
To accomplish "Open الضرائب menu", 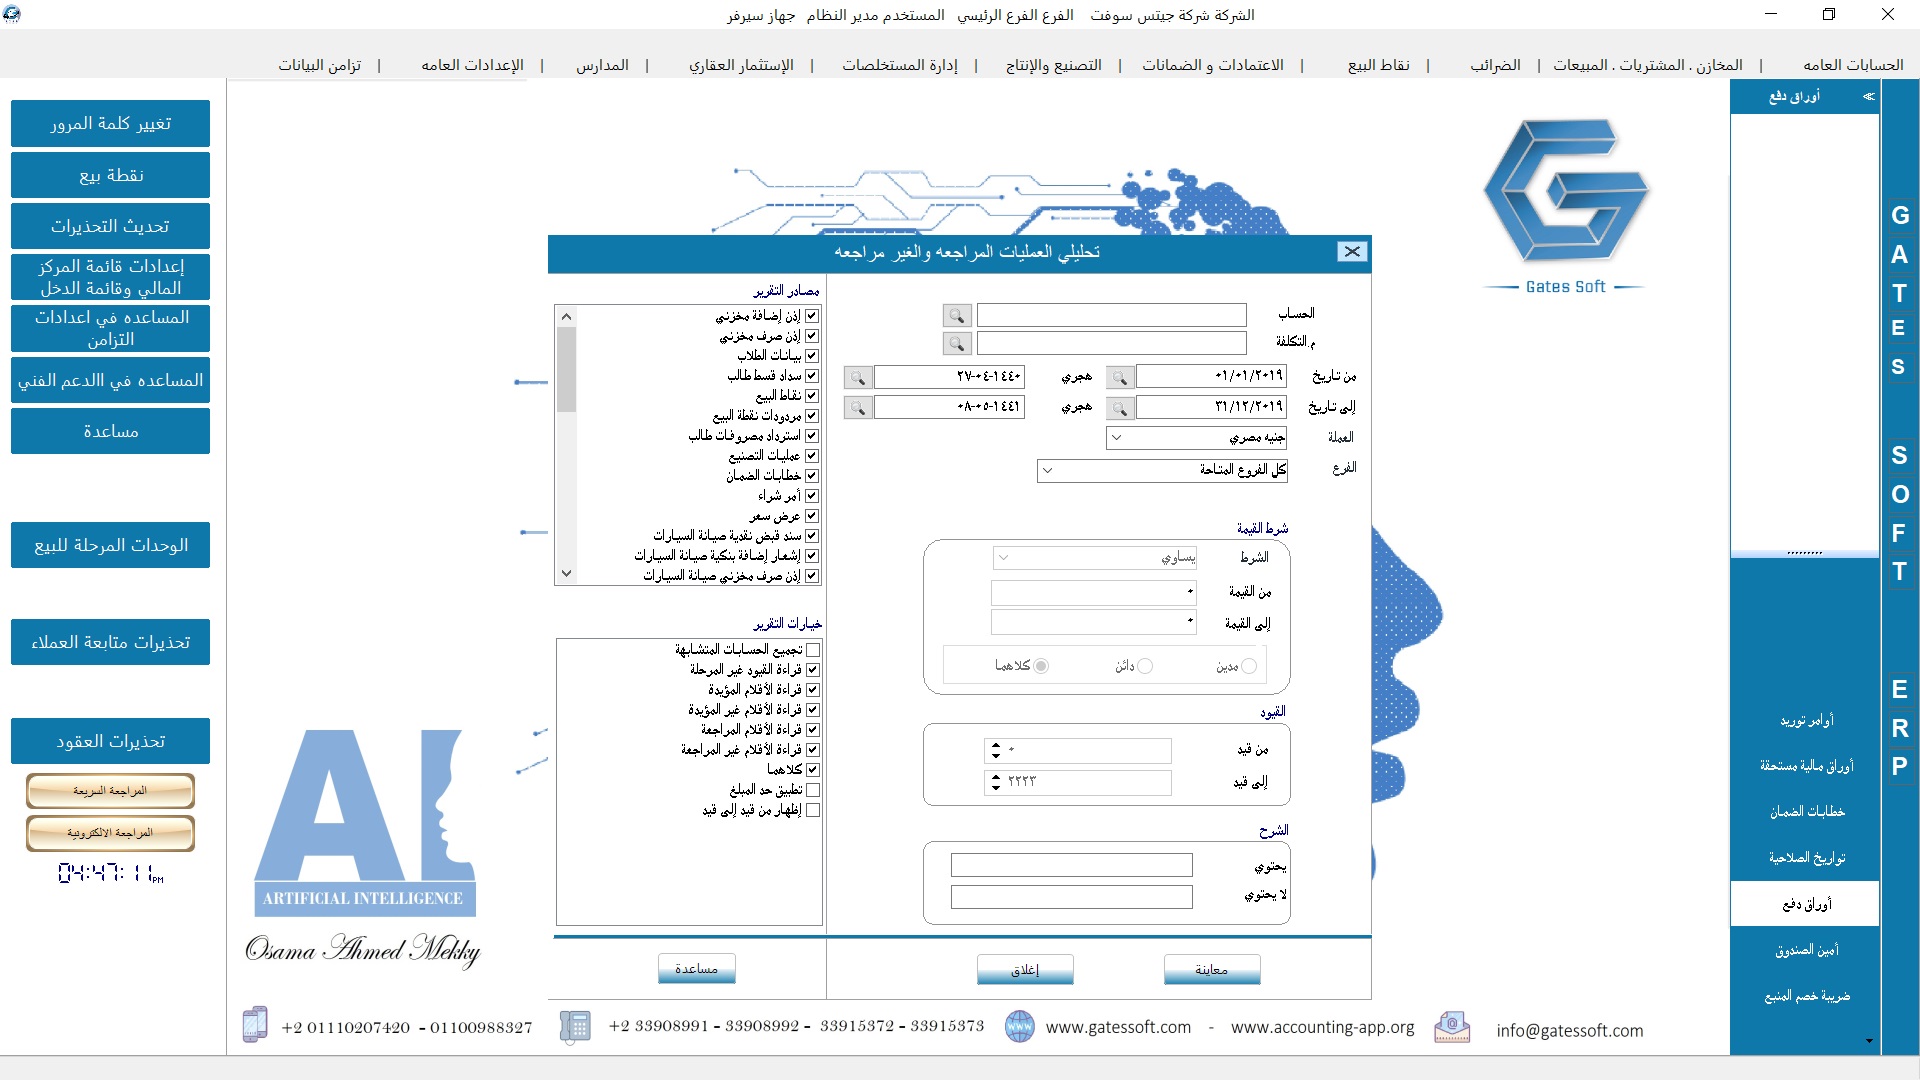I will 1495,65.
